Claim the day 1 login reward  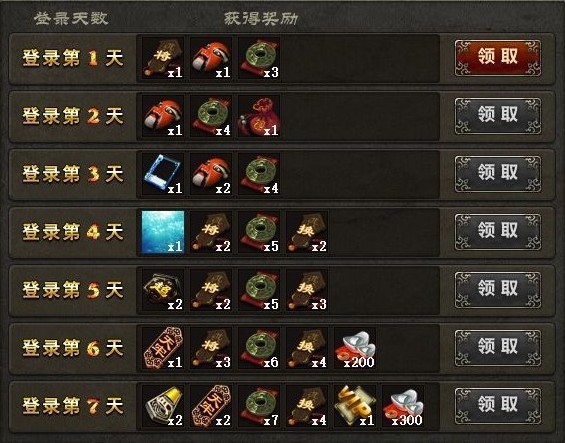[498, 58]
